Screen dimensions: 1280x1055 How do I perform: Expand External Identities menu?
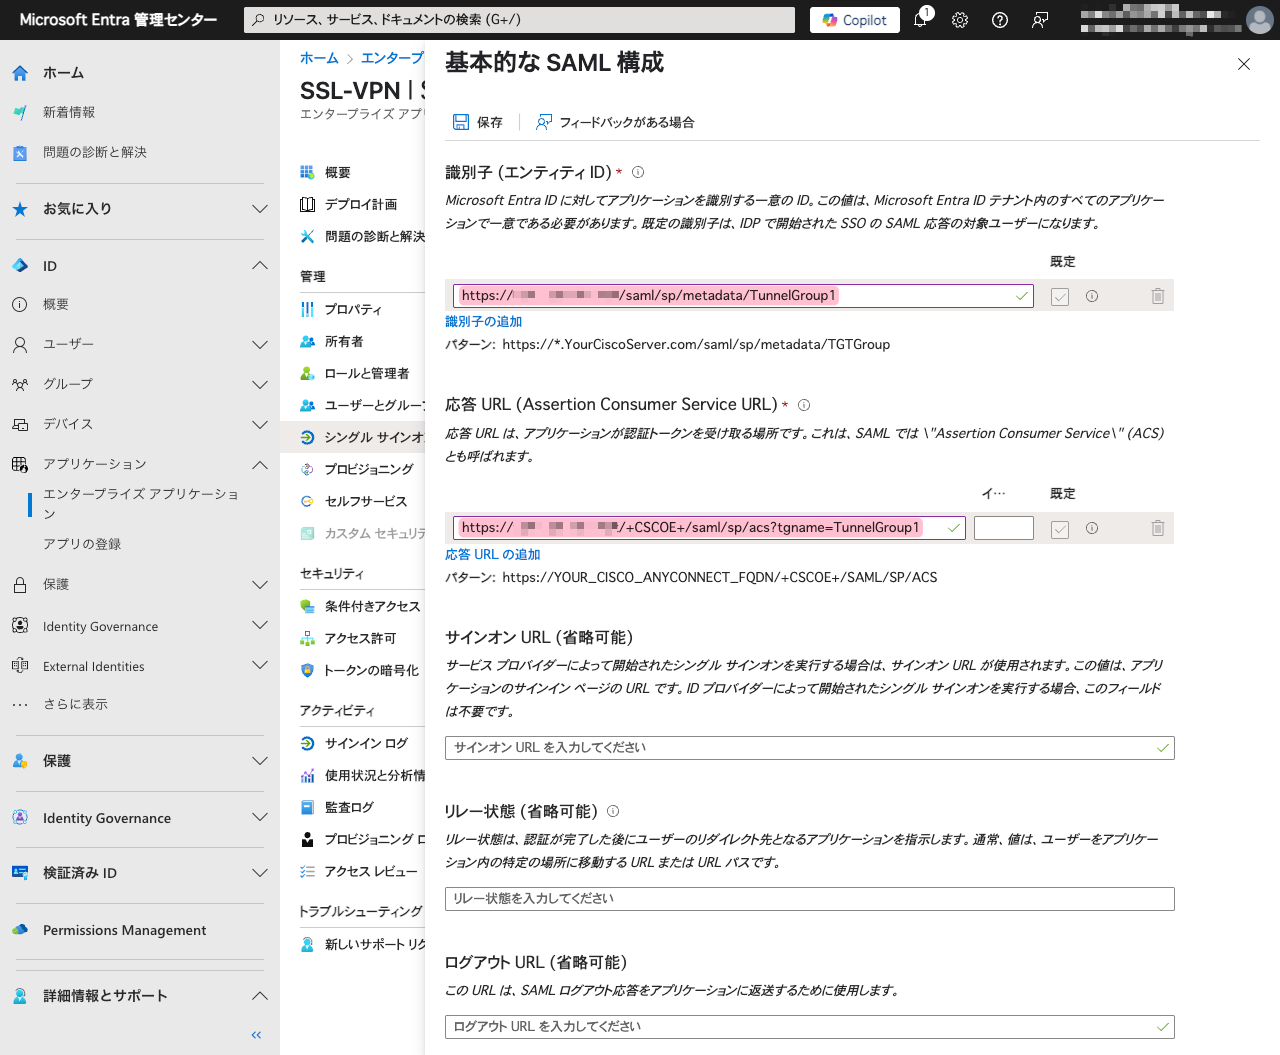click(260, 666)
